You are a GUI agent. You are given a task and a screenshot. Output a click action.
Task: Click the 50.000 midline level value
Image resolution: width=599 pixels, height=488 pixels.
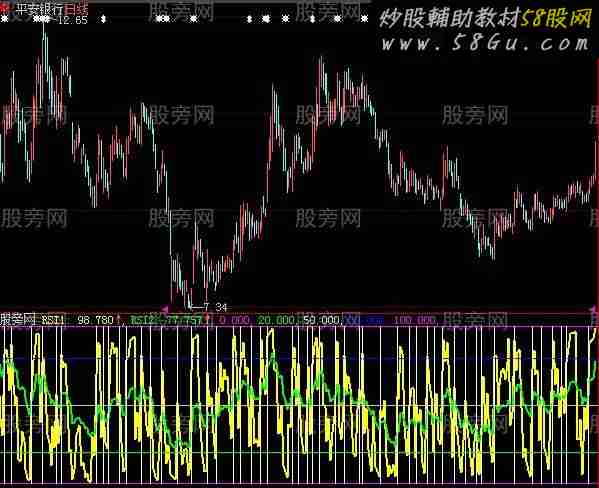tap(322, 320)
